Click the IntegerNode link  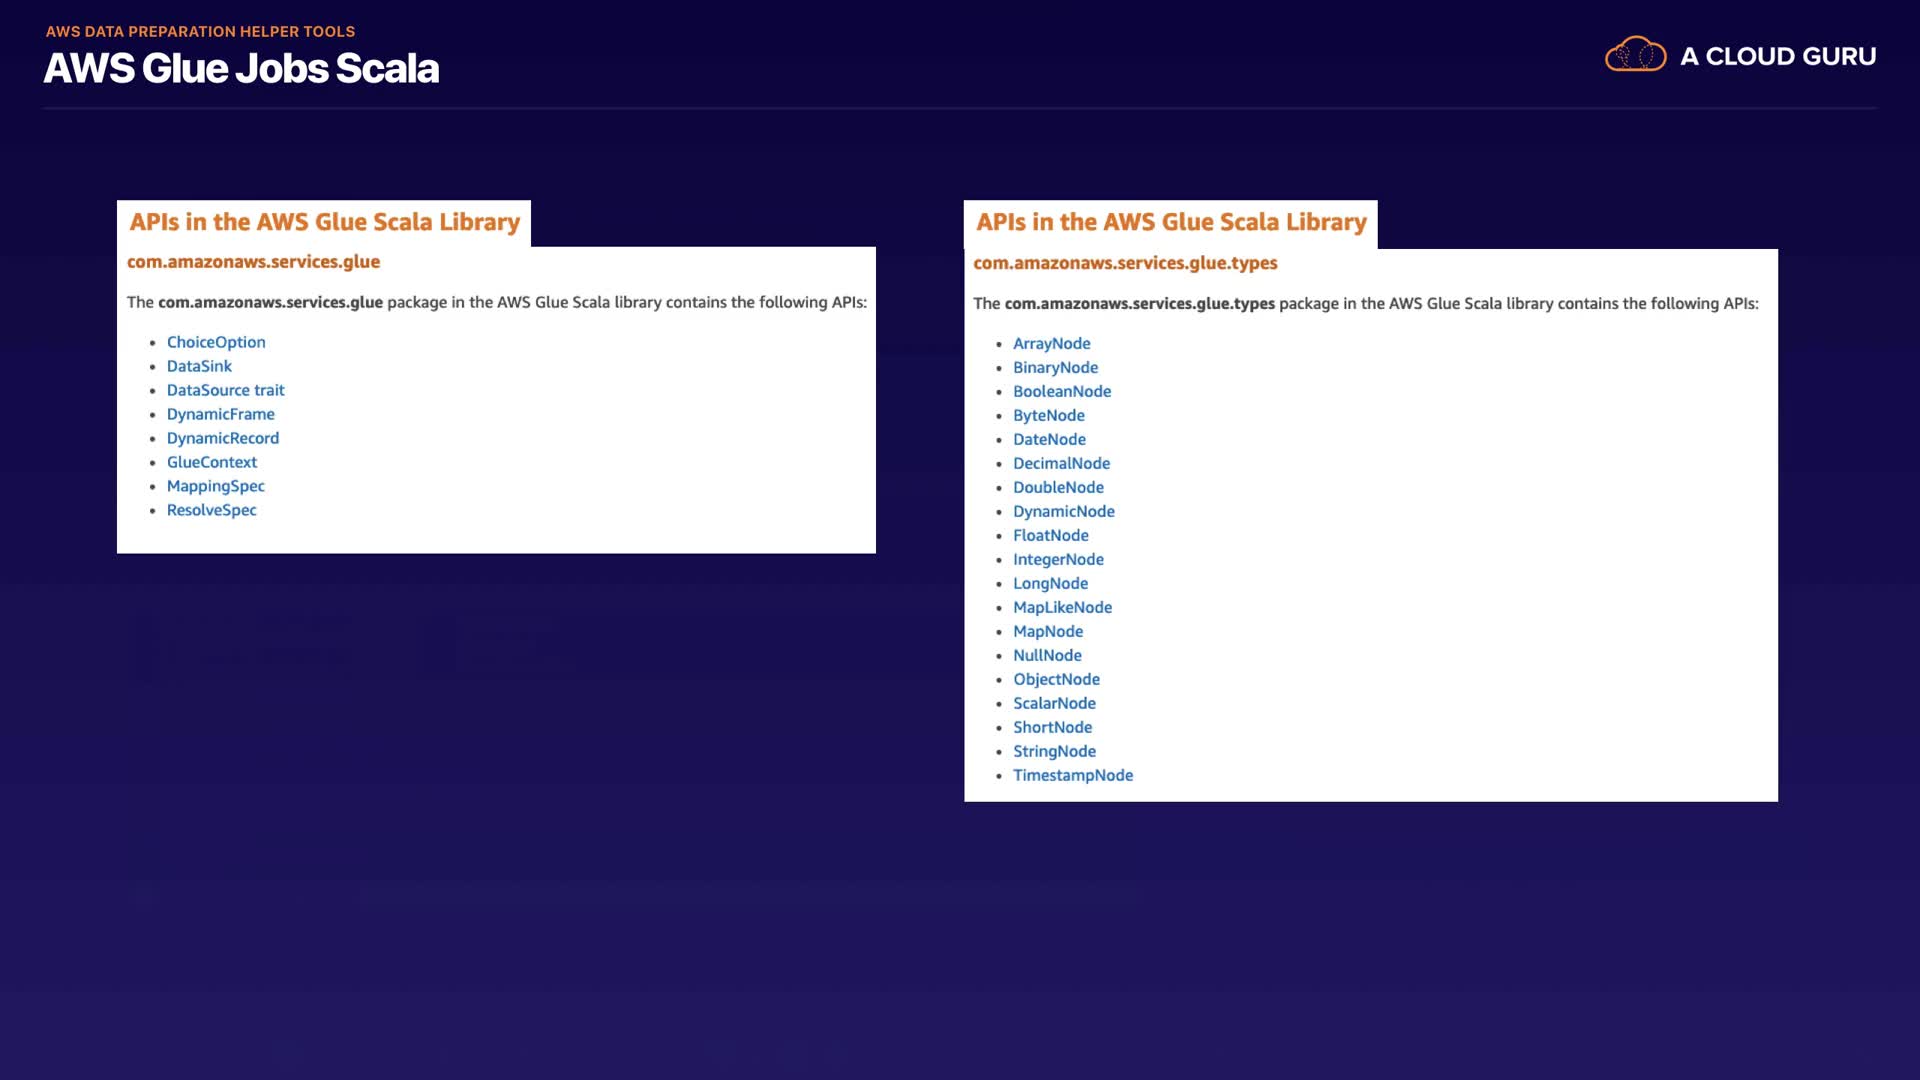[x=1058, y=560]
